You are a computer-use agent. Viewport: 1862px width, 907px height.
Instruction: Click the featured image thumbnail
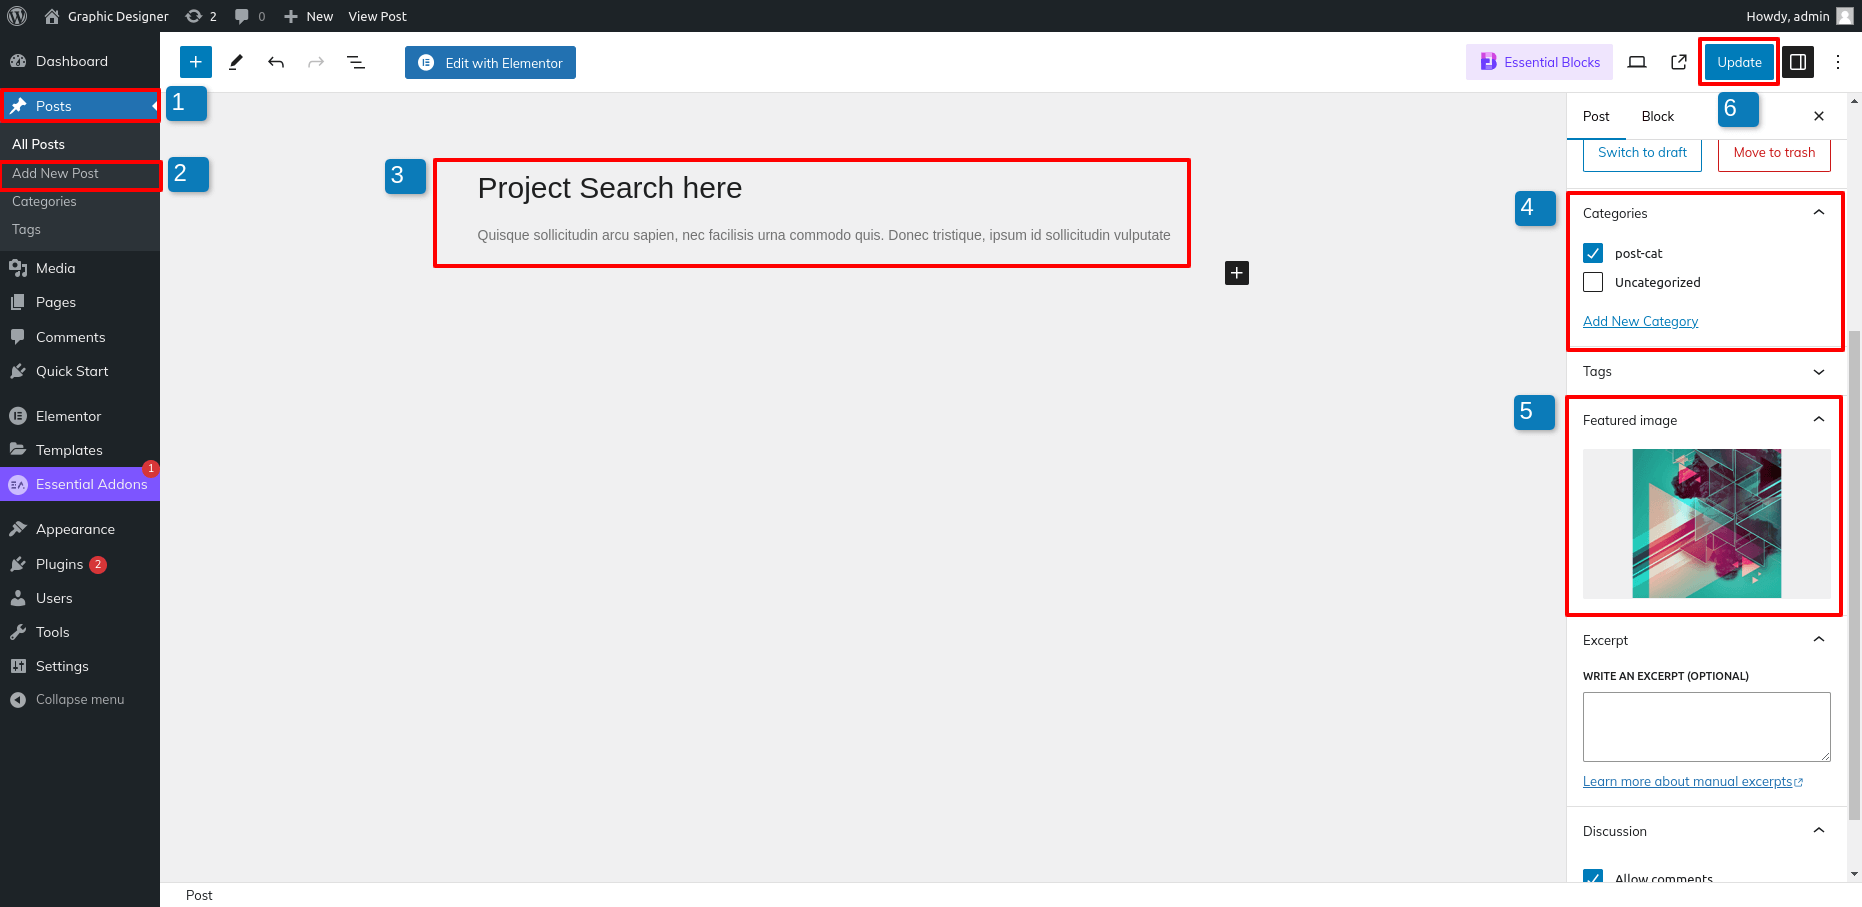click(1706, 523)
